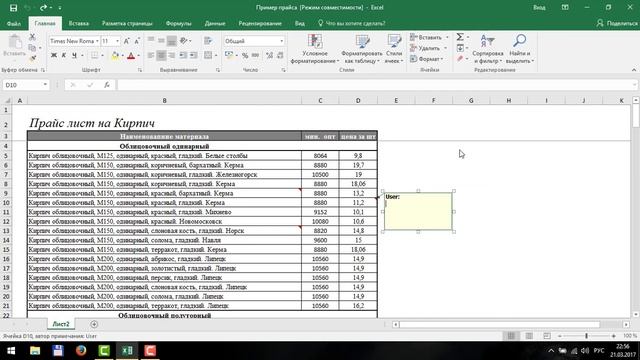640x360 pixels.
Task: Click the Вход sign-in link
Action: point(539,8)
